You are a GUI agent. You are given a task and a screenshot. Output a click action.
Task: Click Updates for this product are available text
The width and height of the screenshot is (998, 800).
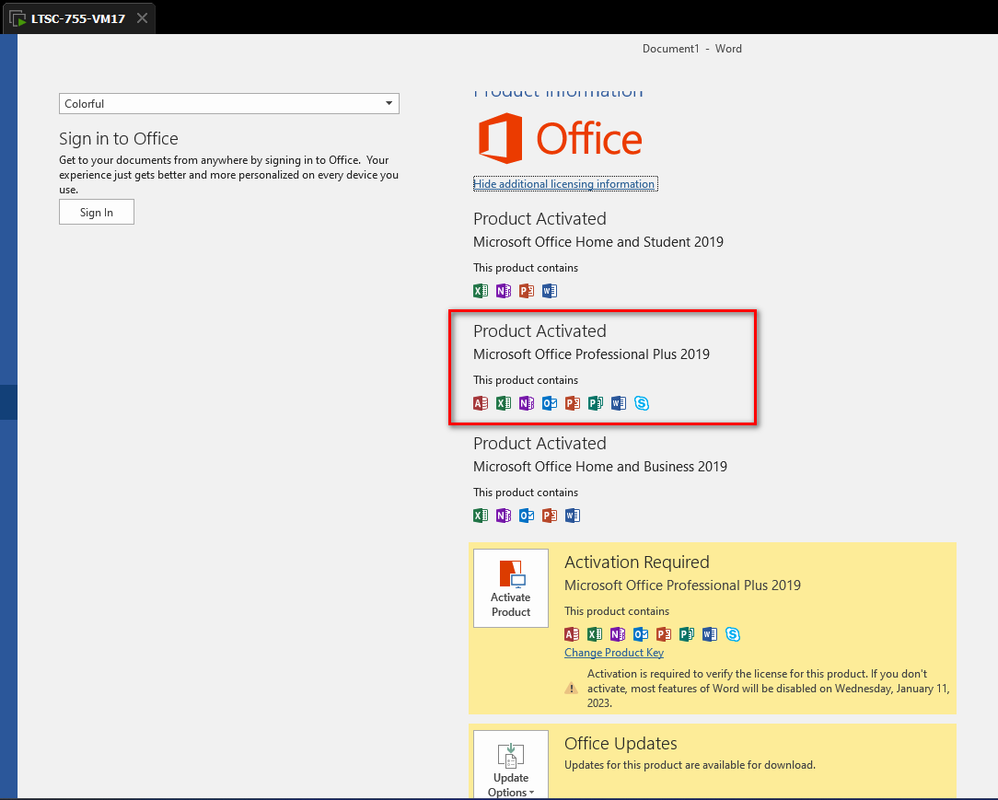click(x=689, y=765)
